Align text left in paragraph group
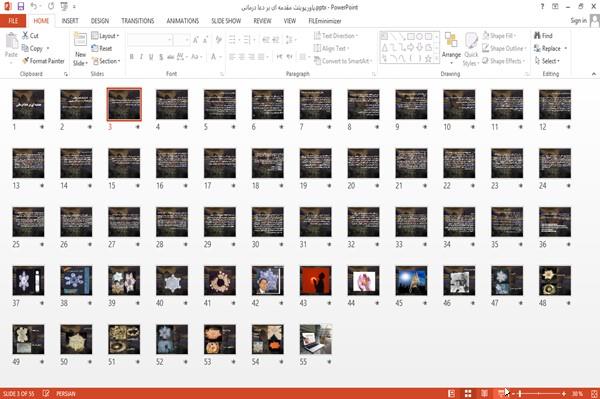Screen dimensions: 600x399 click(232, 57)
